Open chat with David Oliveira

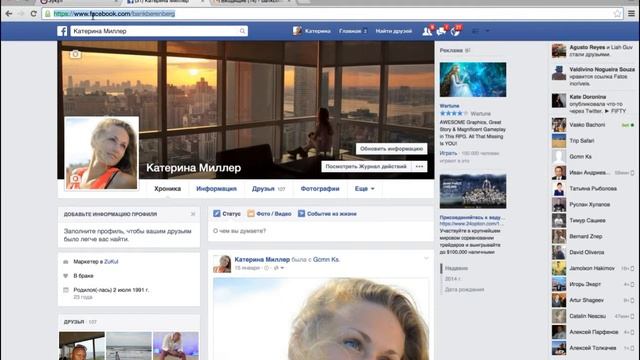tap(593, 252)
